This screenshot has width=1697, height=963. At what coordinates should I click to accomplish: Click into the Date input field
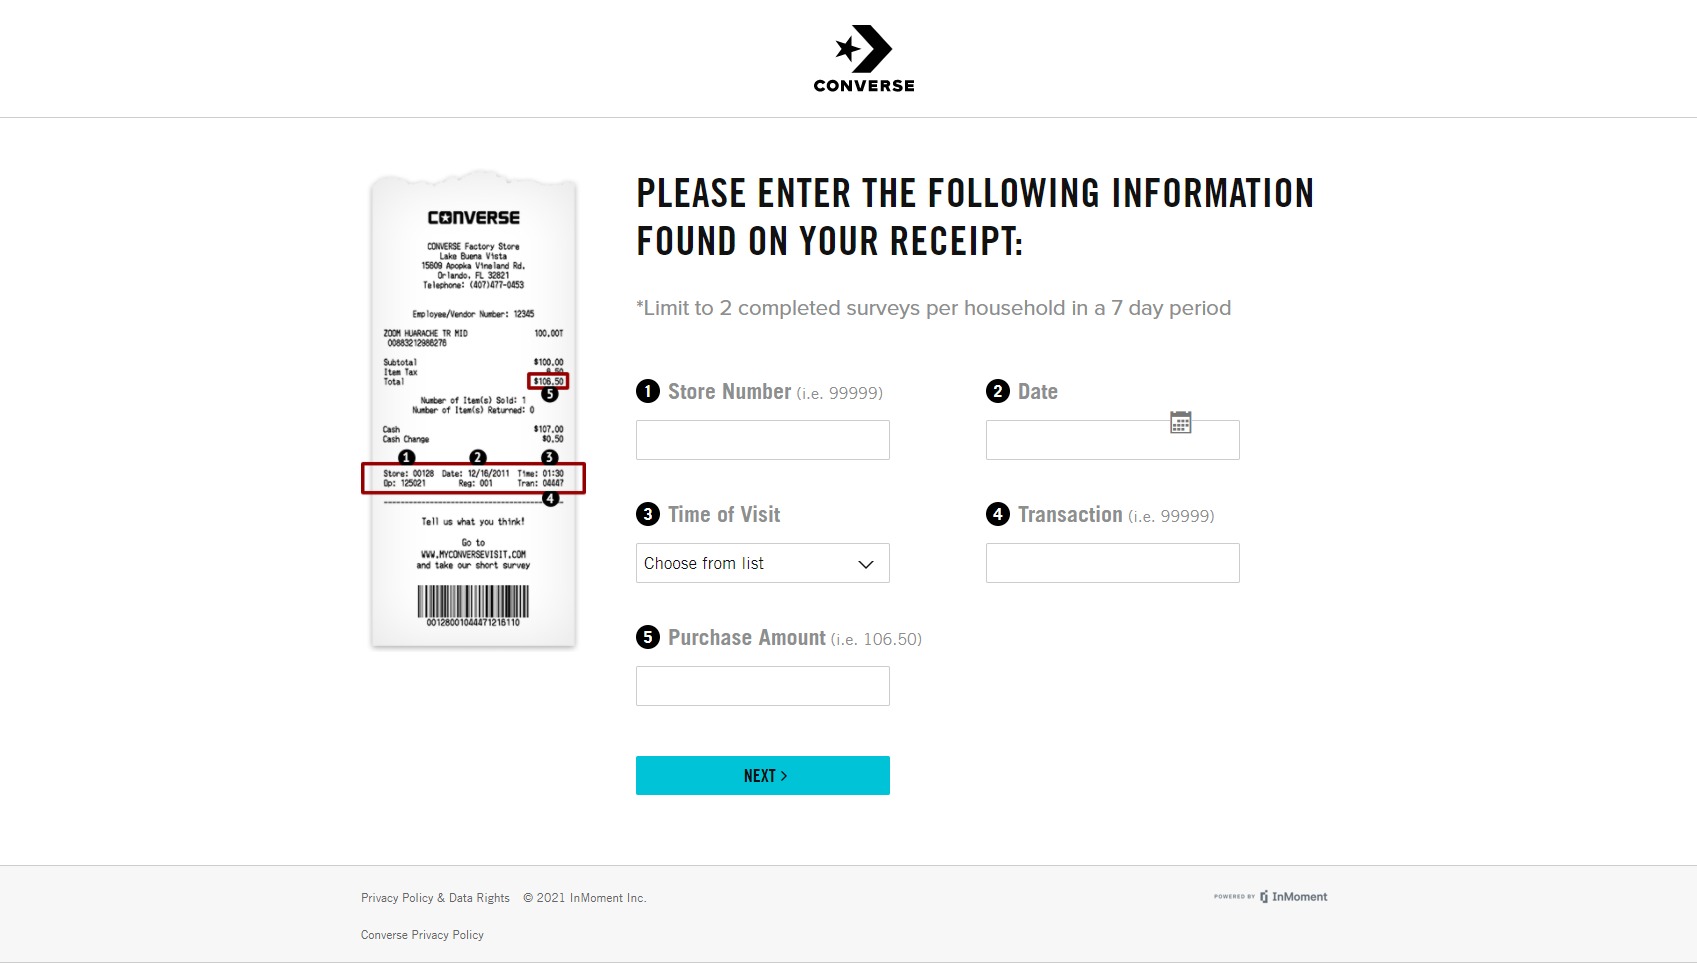pyautogui.click(x=1075, y=441)
